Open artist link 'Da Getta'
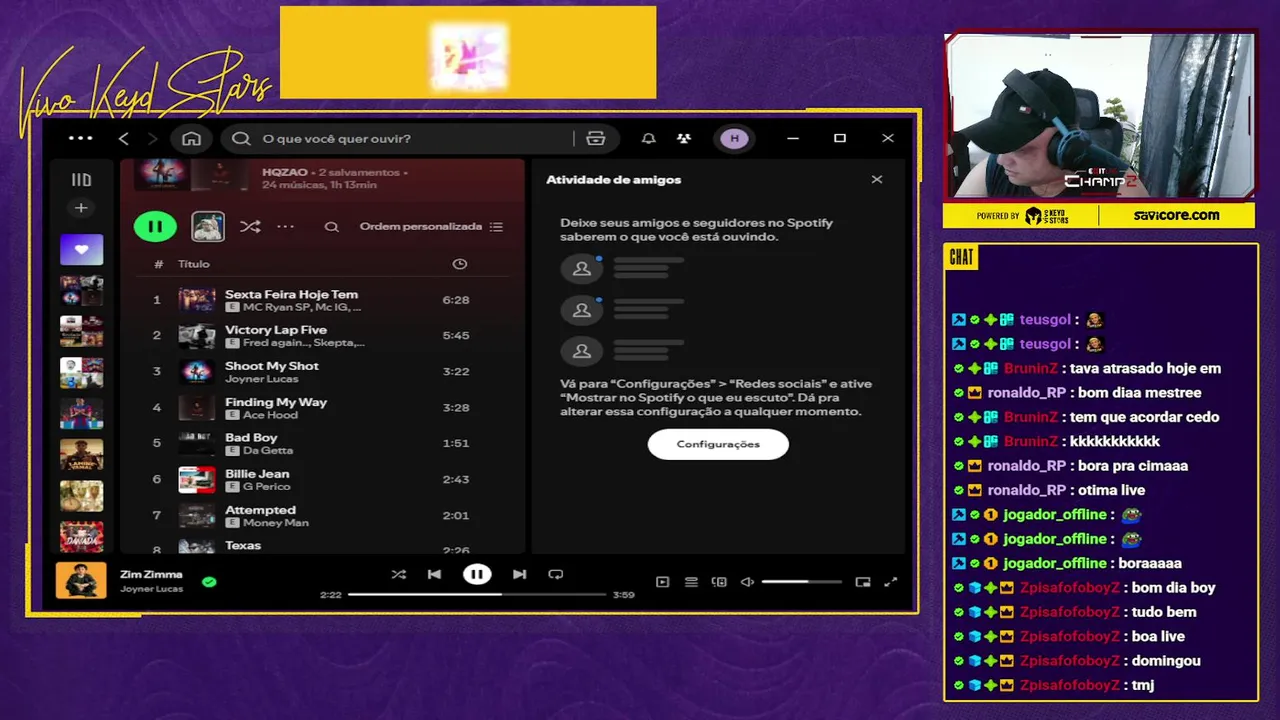 click(x=268, y=451)
